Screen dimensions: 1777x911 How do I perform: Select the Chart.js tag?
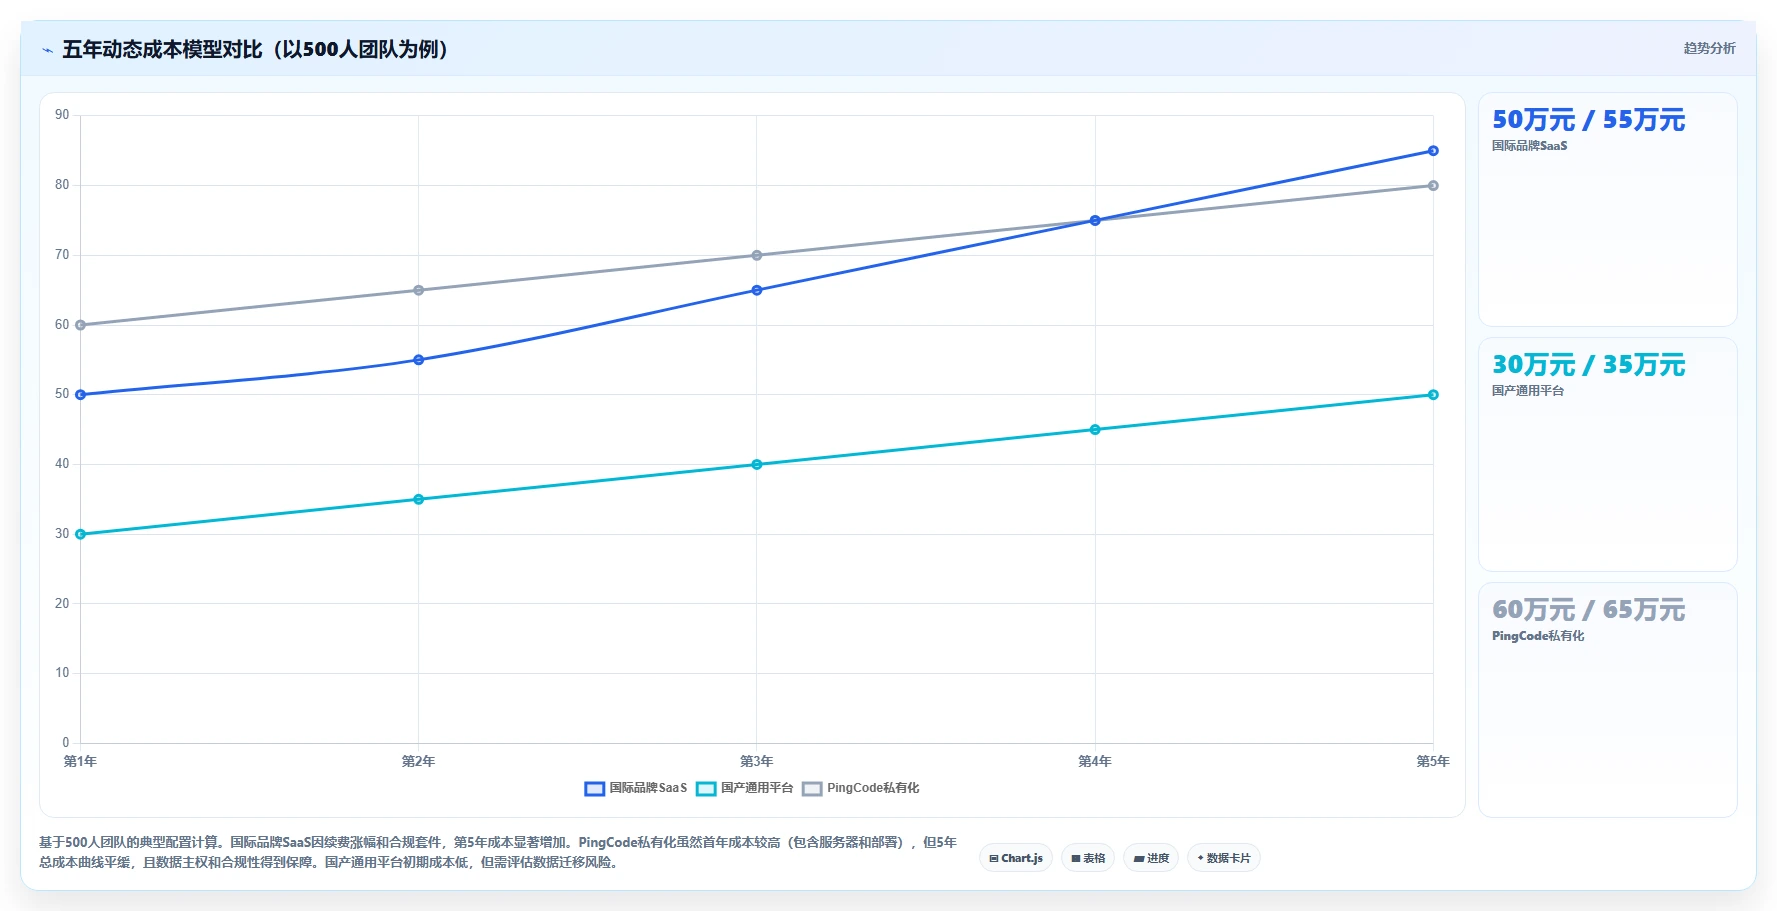pyautogui.click(x=1016, y=858)
